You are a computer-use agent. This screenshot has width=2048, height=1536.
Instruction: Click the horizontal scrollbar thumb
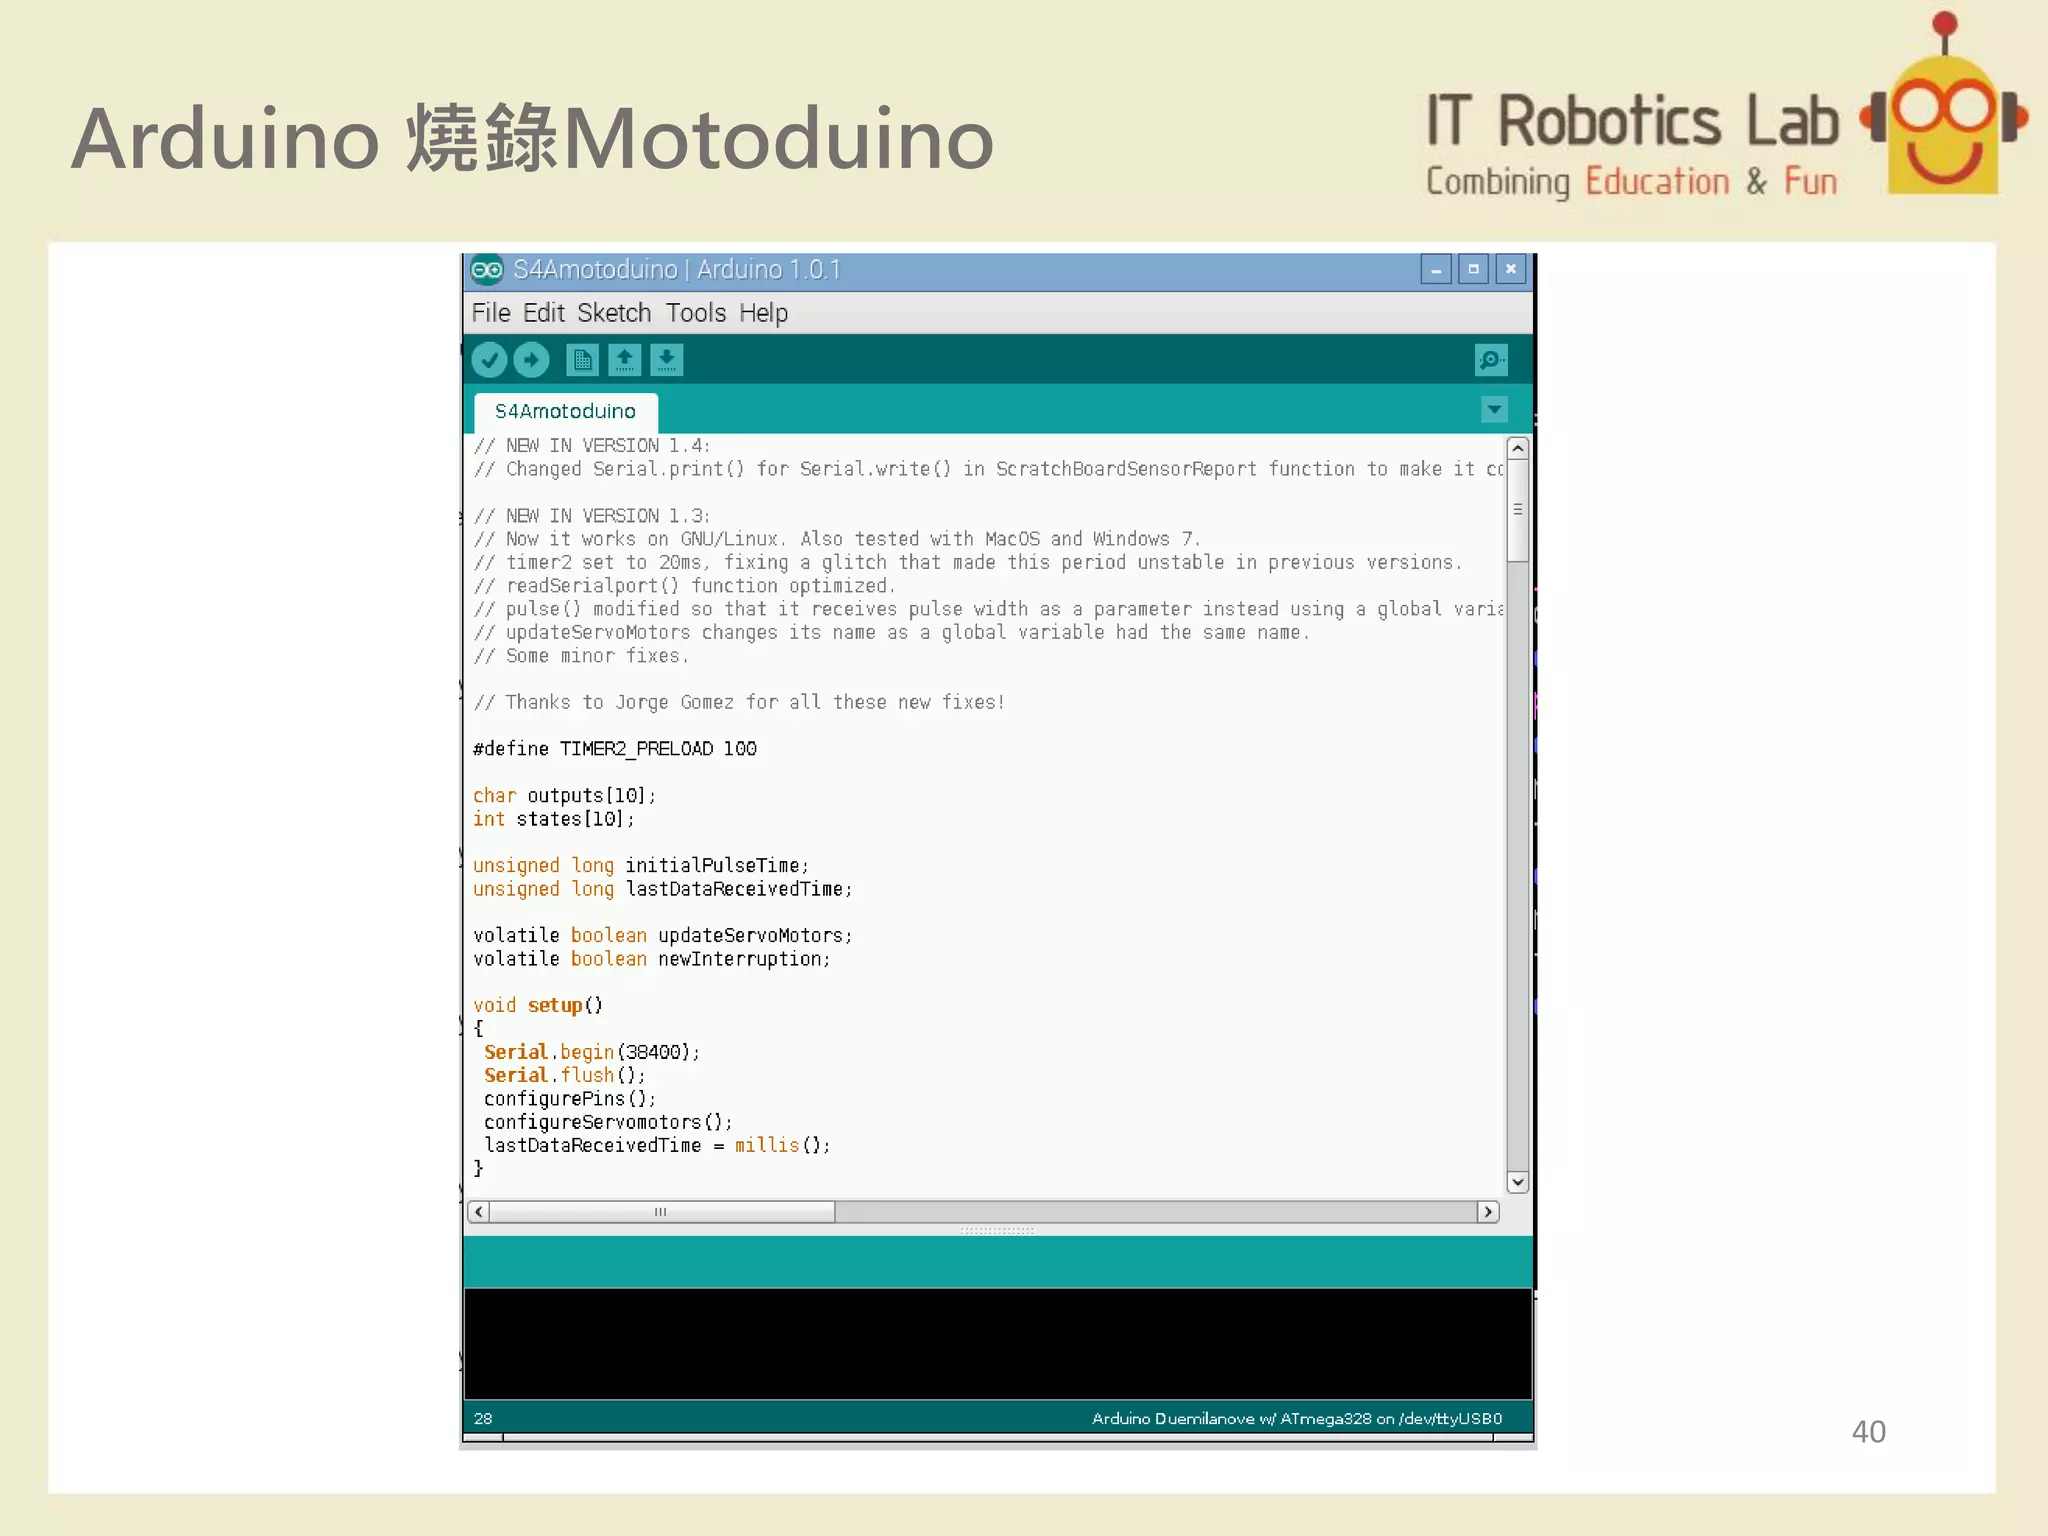(661, 1212)
